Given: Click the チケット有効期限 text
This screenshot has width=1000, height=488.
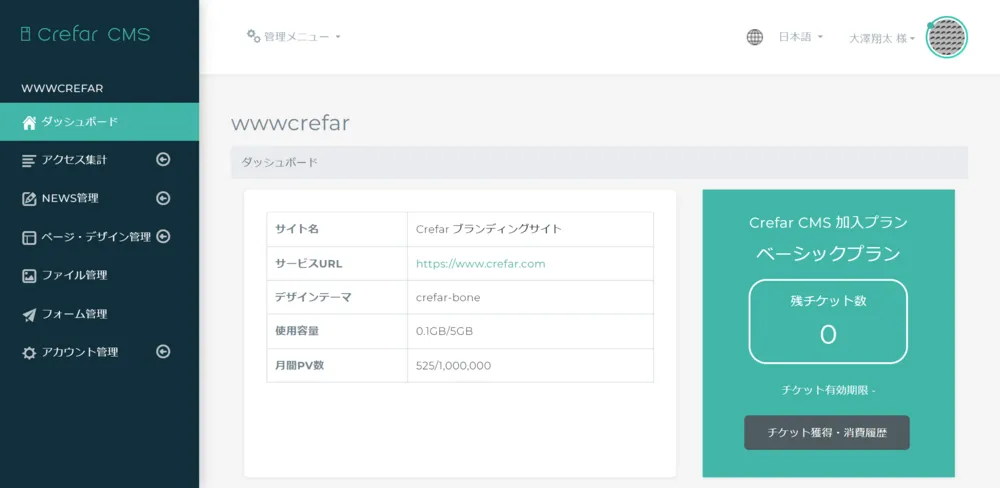Looking at the screenshot, I should 828,390.
